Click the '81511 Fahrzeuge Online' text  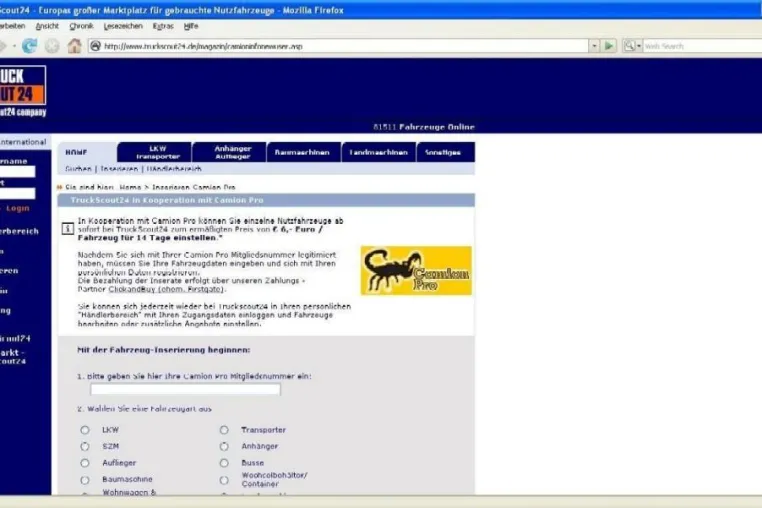coord(424,127)
